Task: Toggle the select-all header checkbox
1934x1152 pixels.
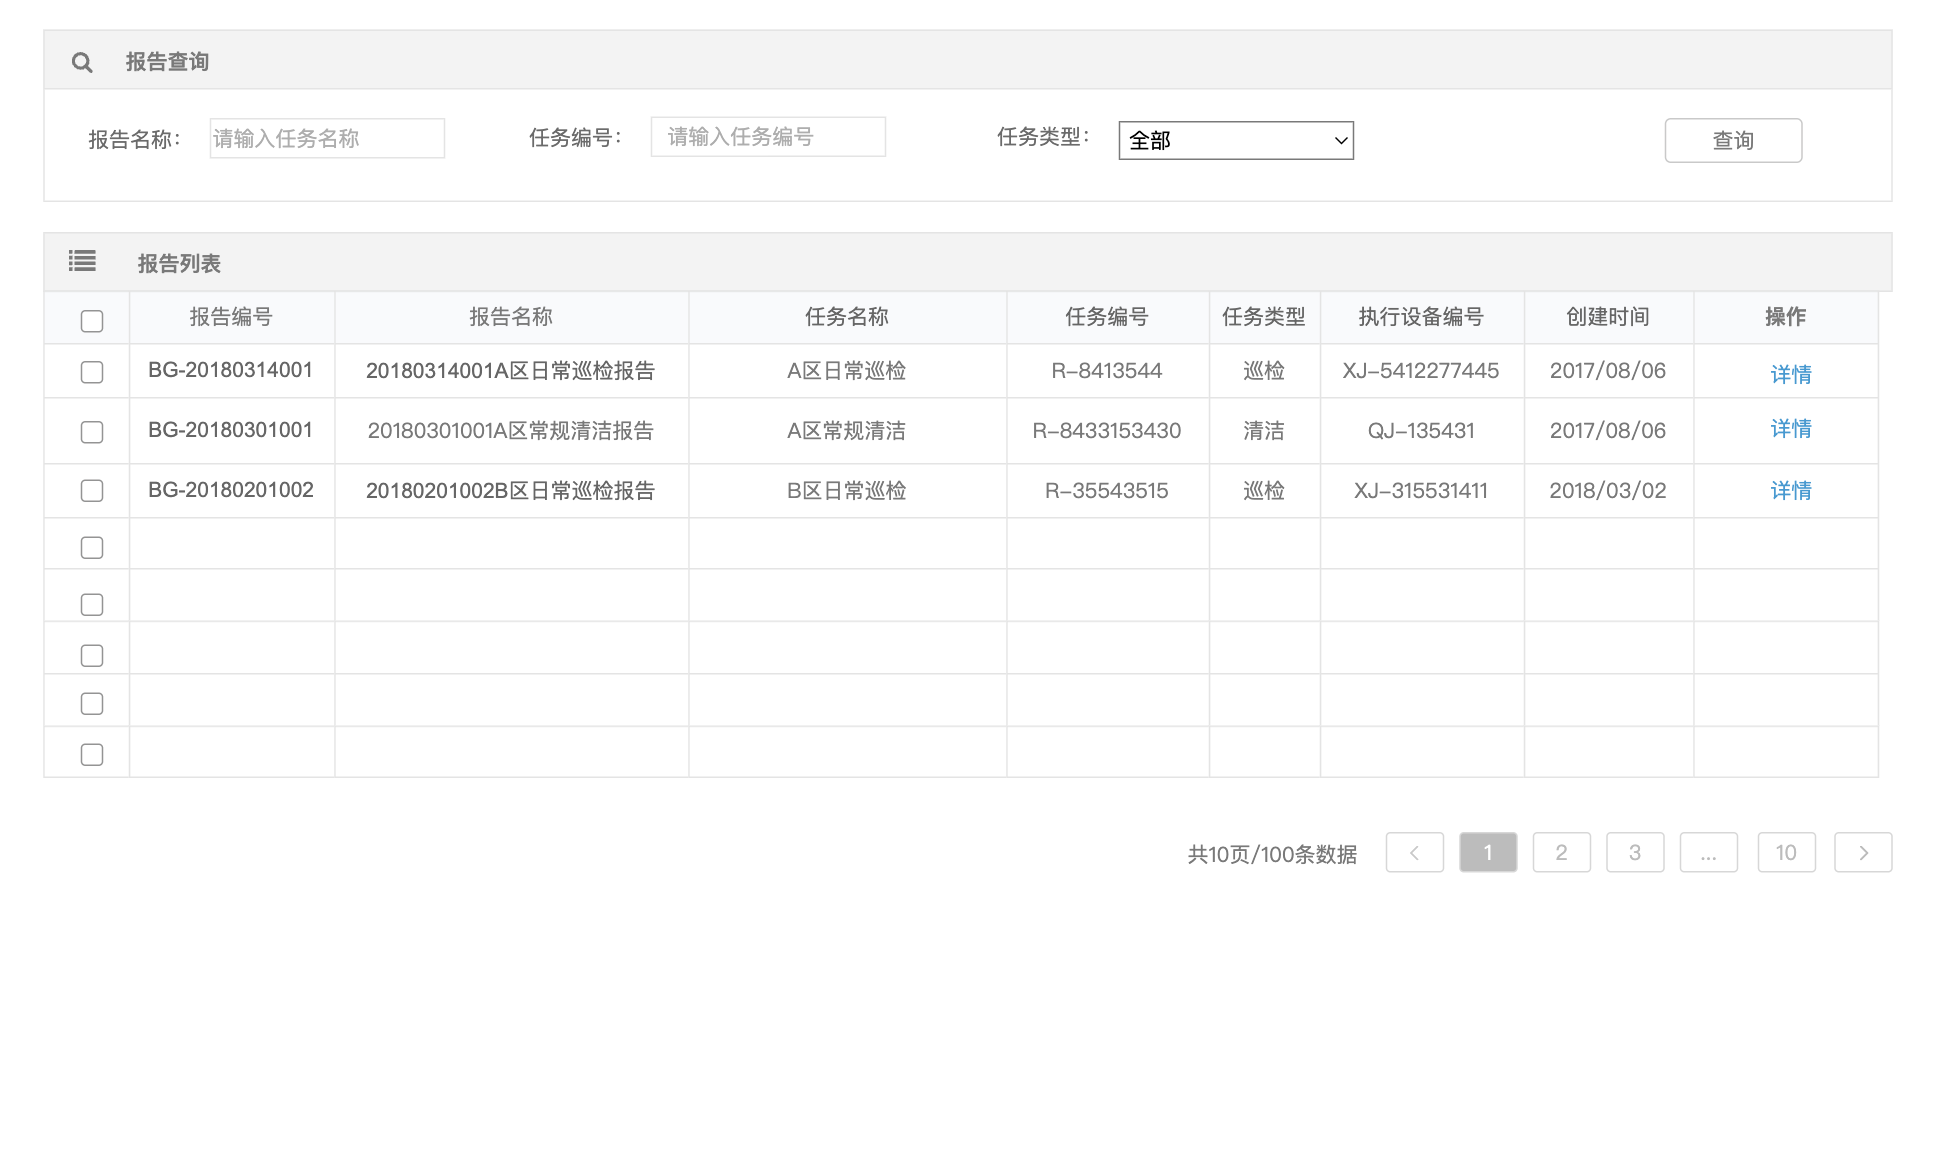Action: click(x=92, y=321)
